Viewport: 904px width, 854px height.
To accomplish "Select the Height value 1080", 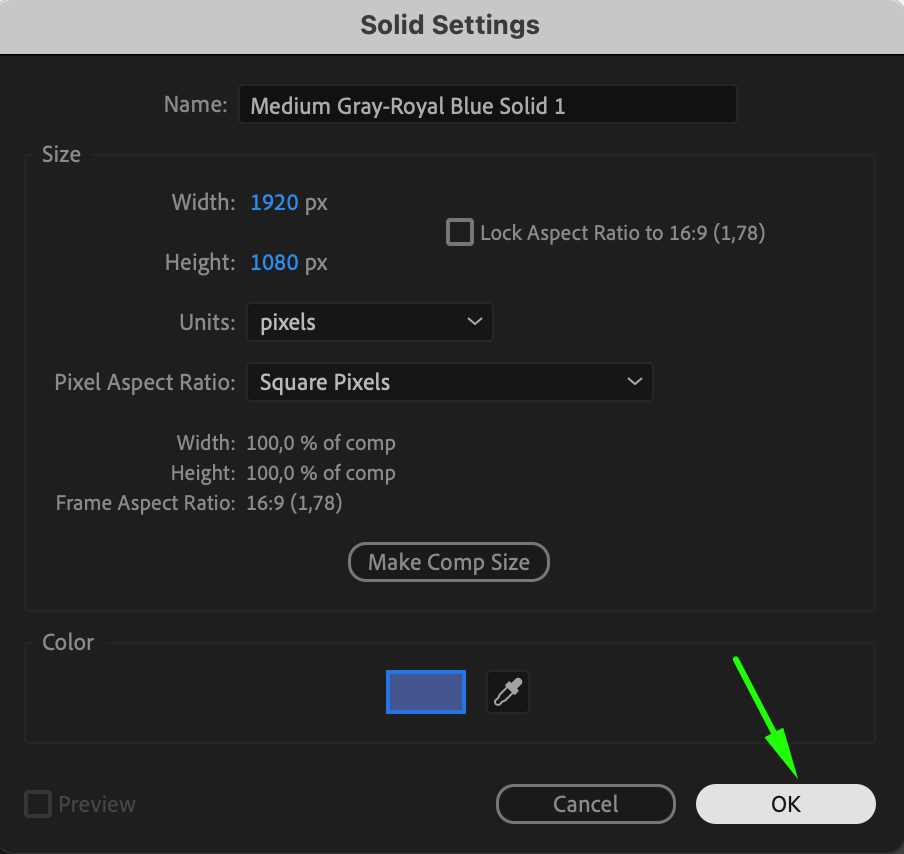I will tap(274, 263).
